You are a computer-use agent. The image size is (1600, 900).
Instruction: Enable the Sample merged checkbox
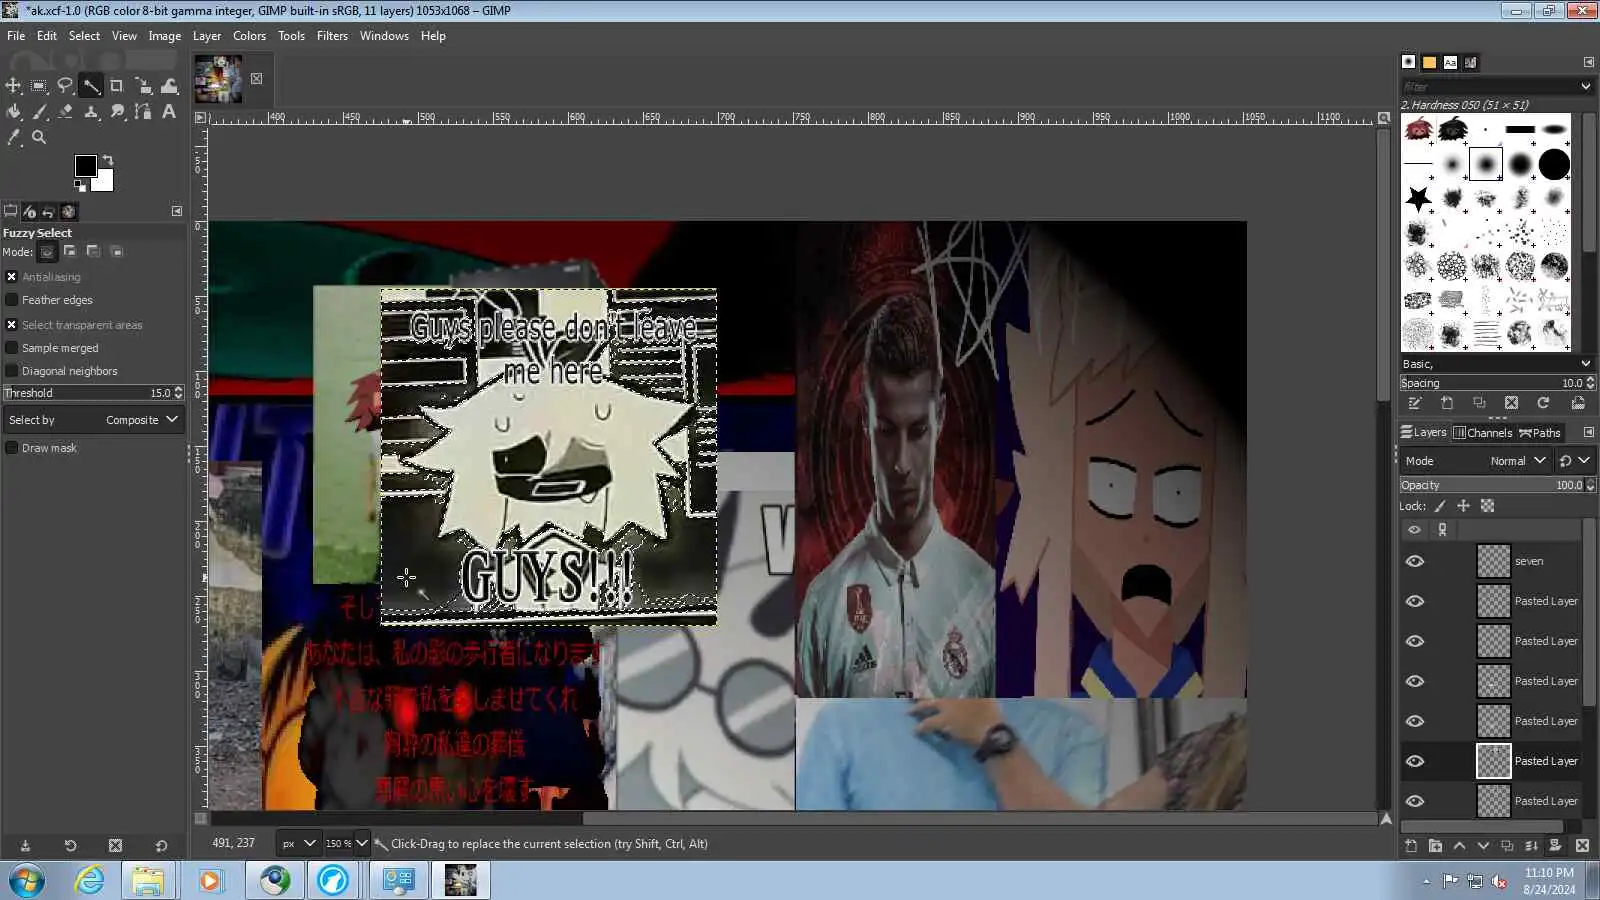pyautogui.click(x=12, y=348)
